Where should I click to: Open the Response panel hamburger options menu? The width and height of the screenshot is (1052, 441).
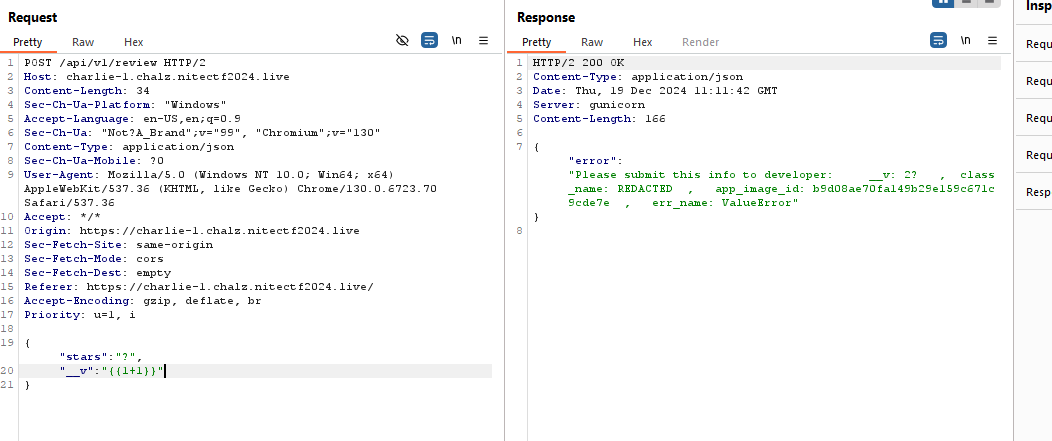pyautogui.click(x=992, y=41)
